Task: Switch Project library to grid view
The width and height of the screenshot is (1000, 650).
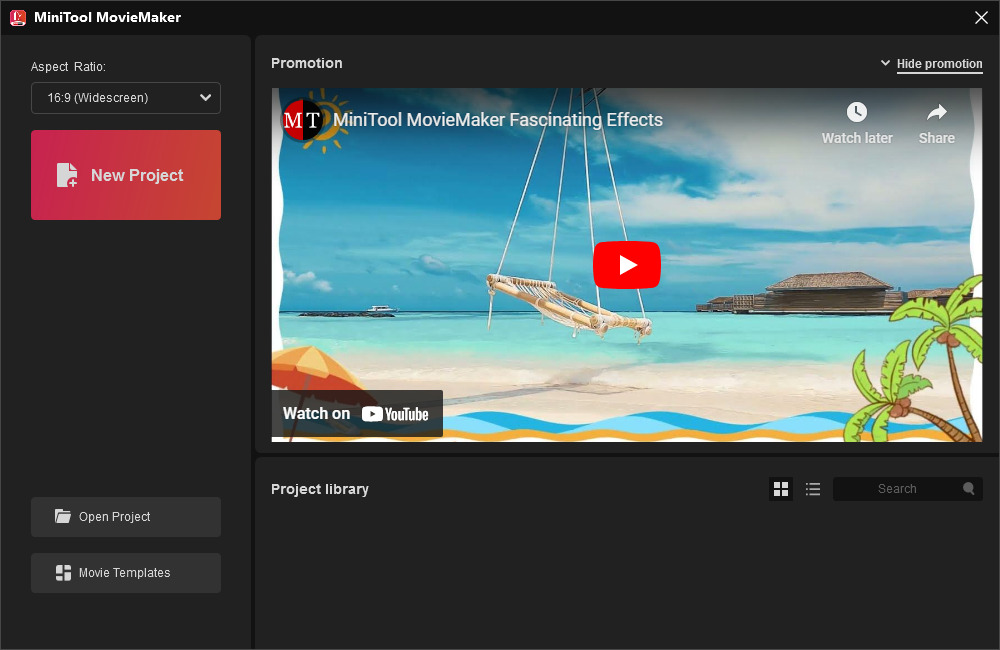Action: [781, 489]
